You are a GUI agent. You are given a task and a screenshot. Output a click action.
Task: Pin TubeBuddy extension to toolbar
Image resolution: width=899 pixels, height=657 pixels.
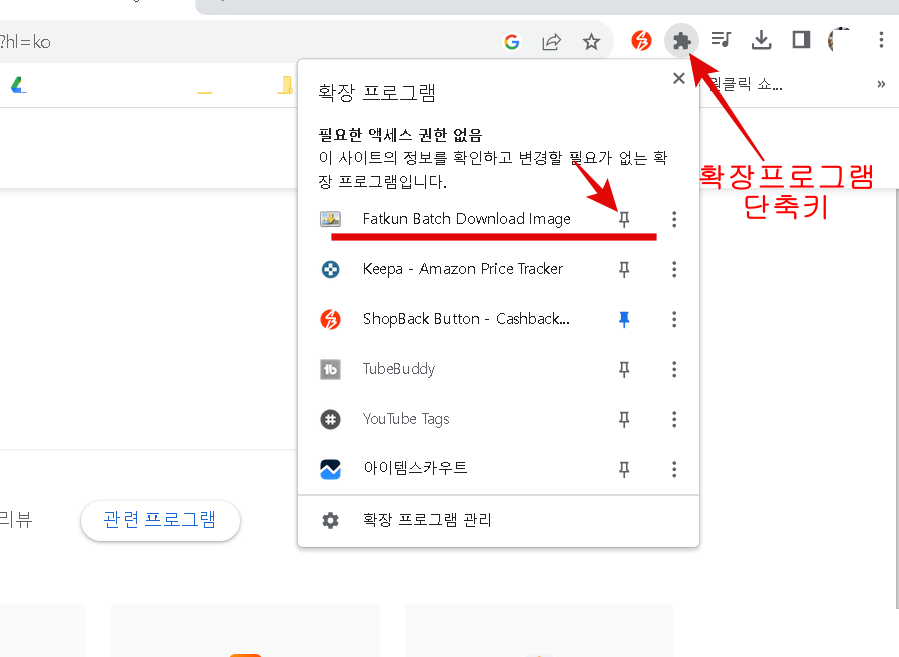click(x=624, y=369)
